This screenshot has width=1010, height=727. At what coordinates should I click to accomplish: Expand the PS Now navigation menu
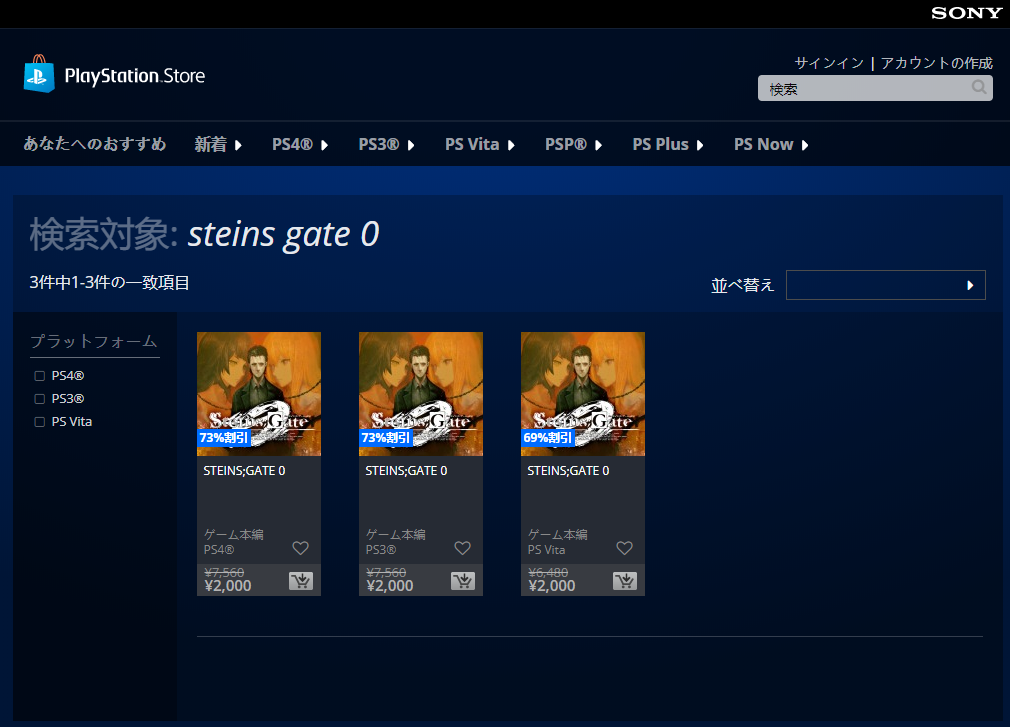pyautogui.click(x=771, y=144)
